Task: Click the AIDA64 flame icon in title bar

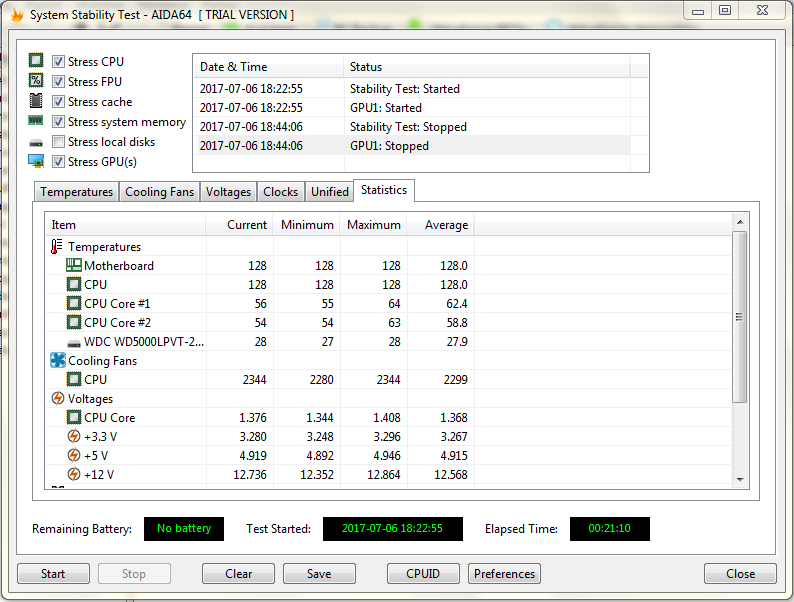Action: (x=17, y=15)
